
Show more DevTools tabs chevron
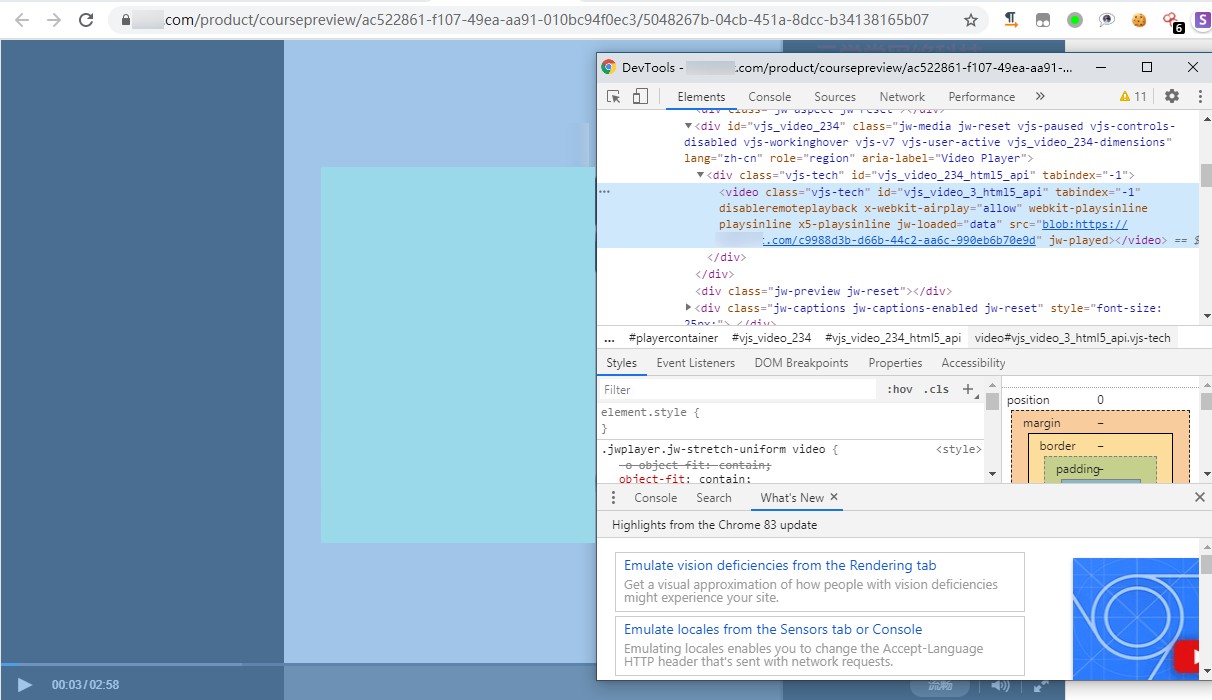[x=1040, y=97]
